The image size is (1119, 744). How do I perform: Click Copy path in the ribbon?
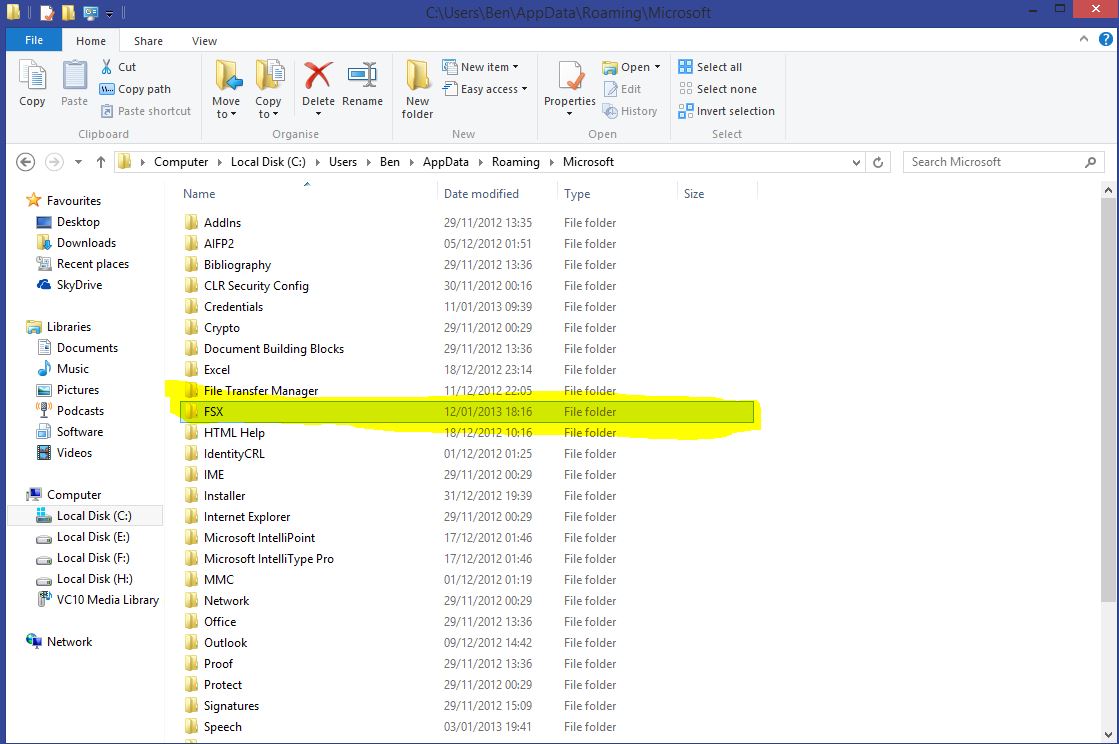(x=135, y=89)
